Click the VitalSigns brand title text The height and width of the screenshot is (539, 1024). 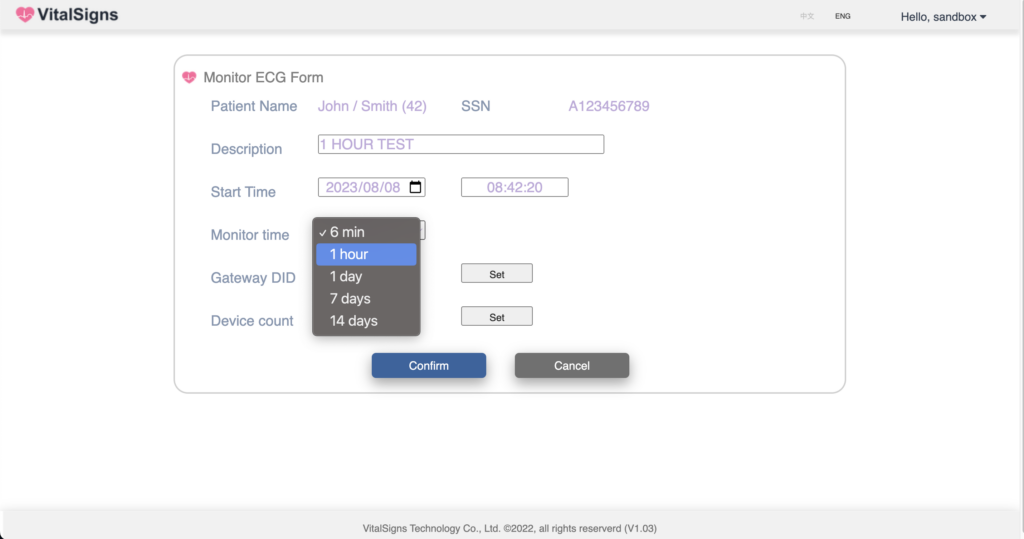pos(78,15)
